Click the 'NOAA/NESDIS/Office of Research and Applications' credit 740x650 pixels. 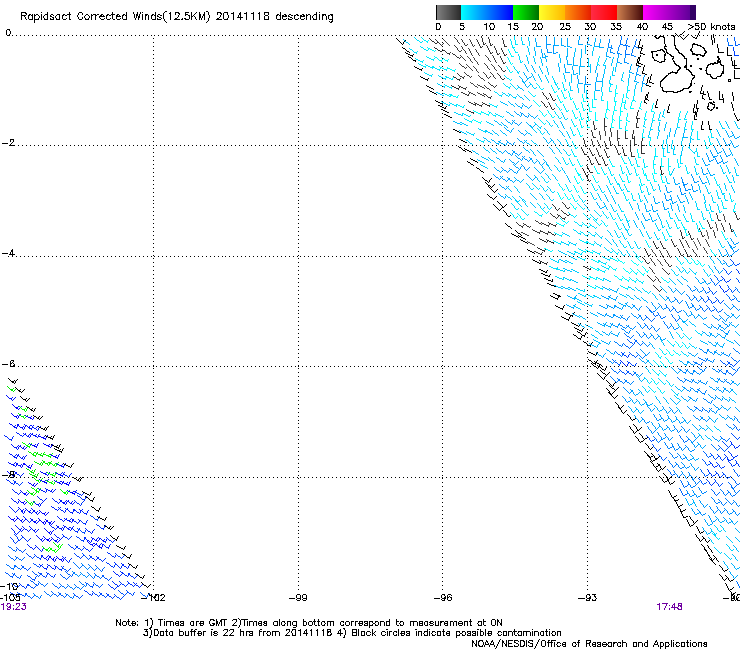click(589, 644)
